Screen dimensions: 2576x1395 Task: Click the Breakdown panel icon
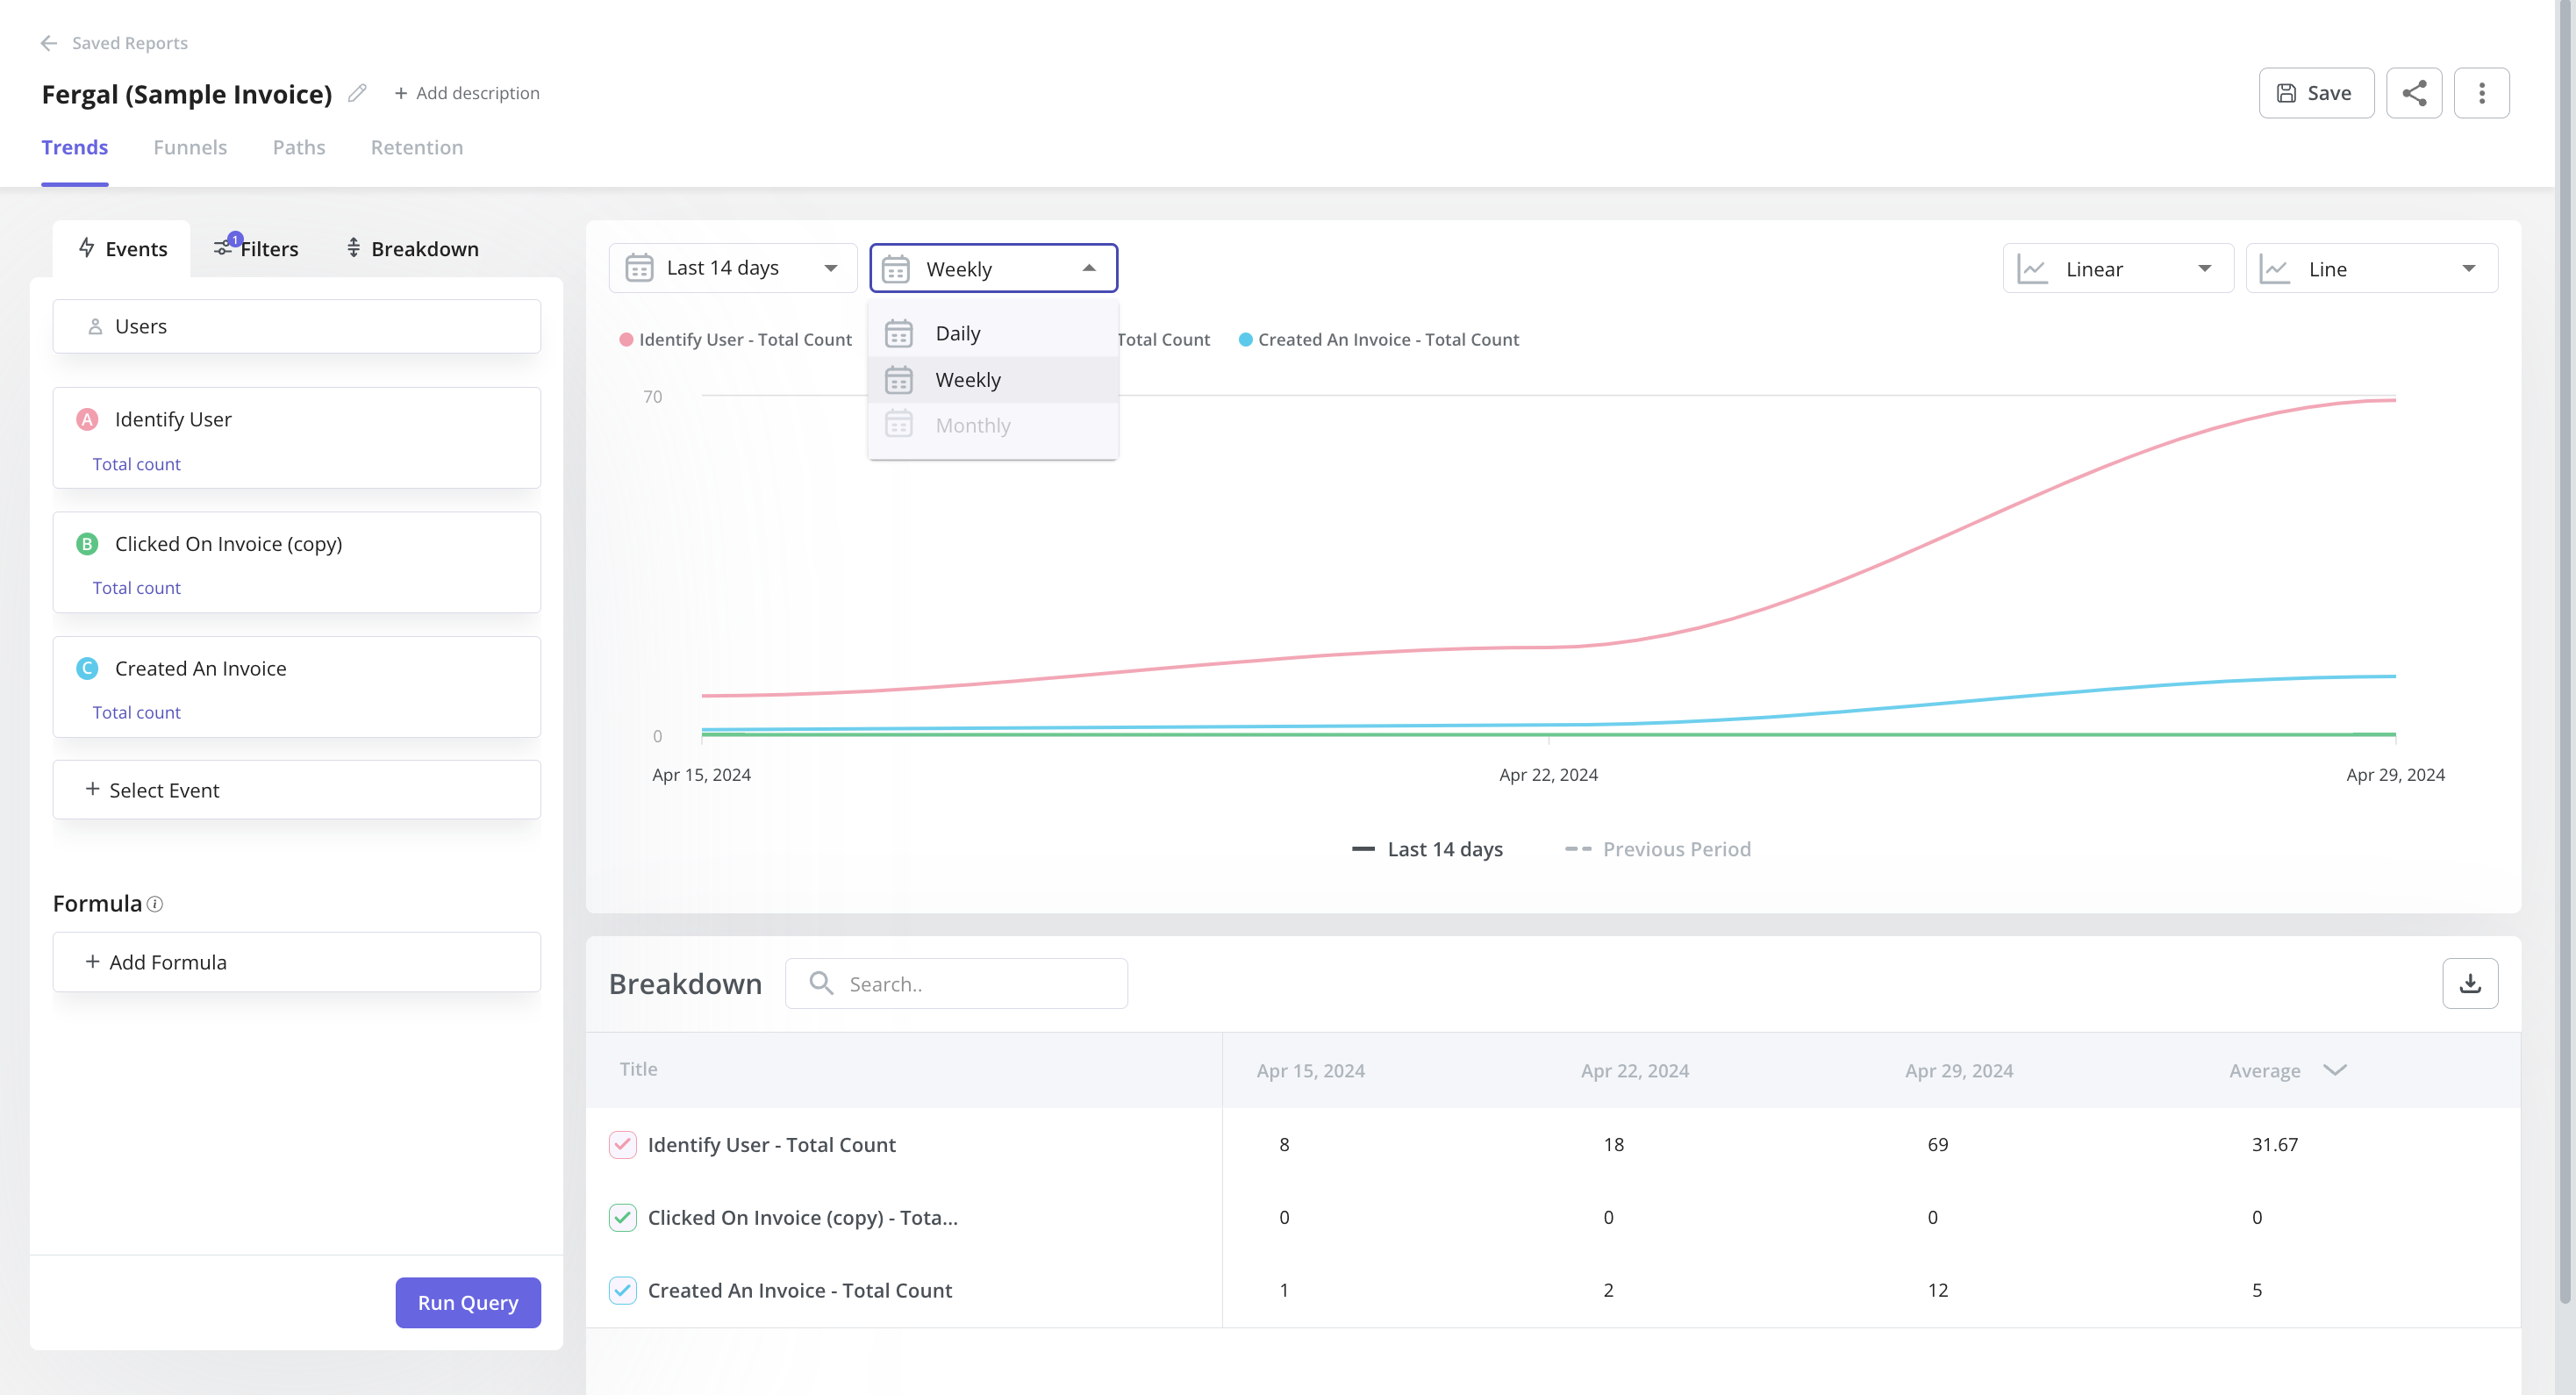[x=354, y=248]
